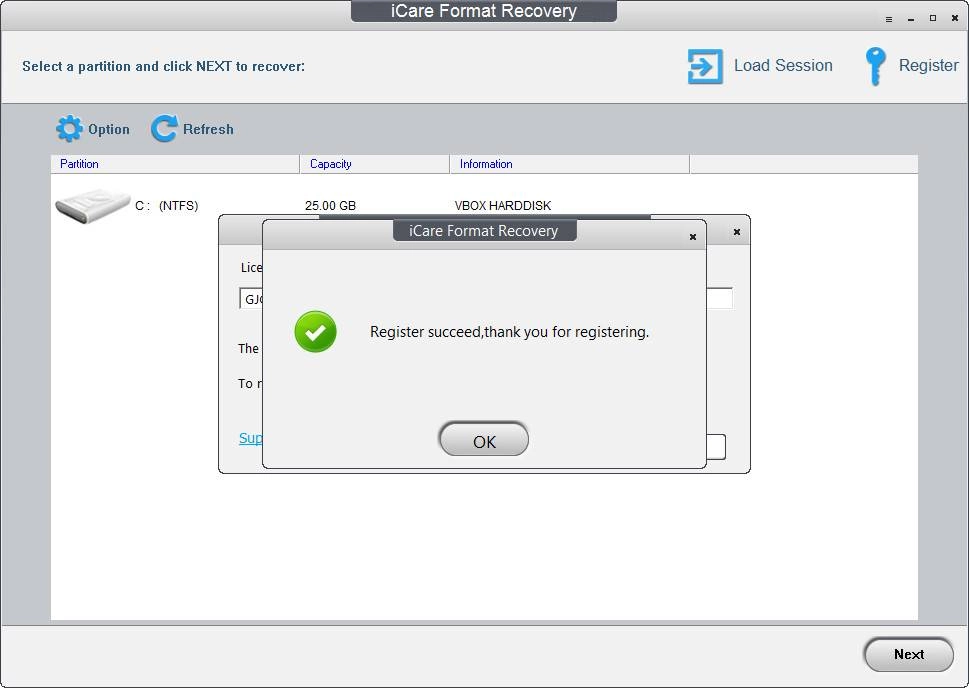Open the Support link in license dialog
Screen dimensions: 969x688
(250, 438)
